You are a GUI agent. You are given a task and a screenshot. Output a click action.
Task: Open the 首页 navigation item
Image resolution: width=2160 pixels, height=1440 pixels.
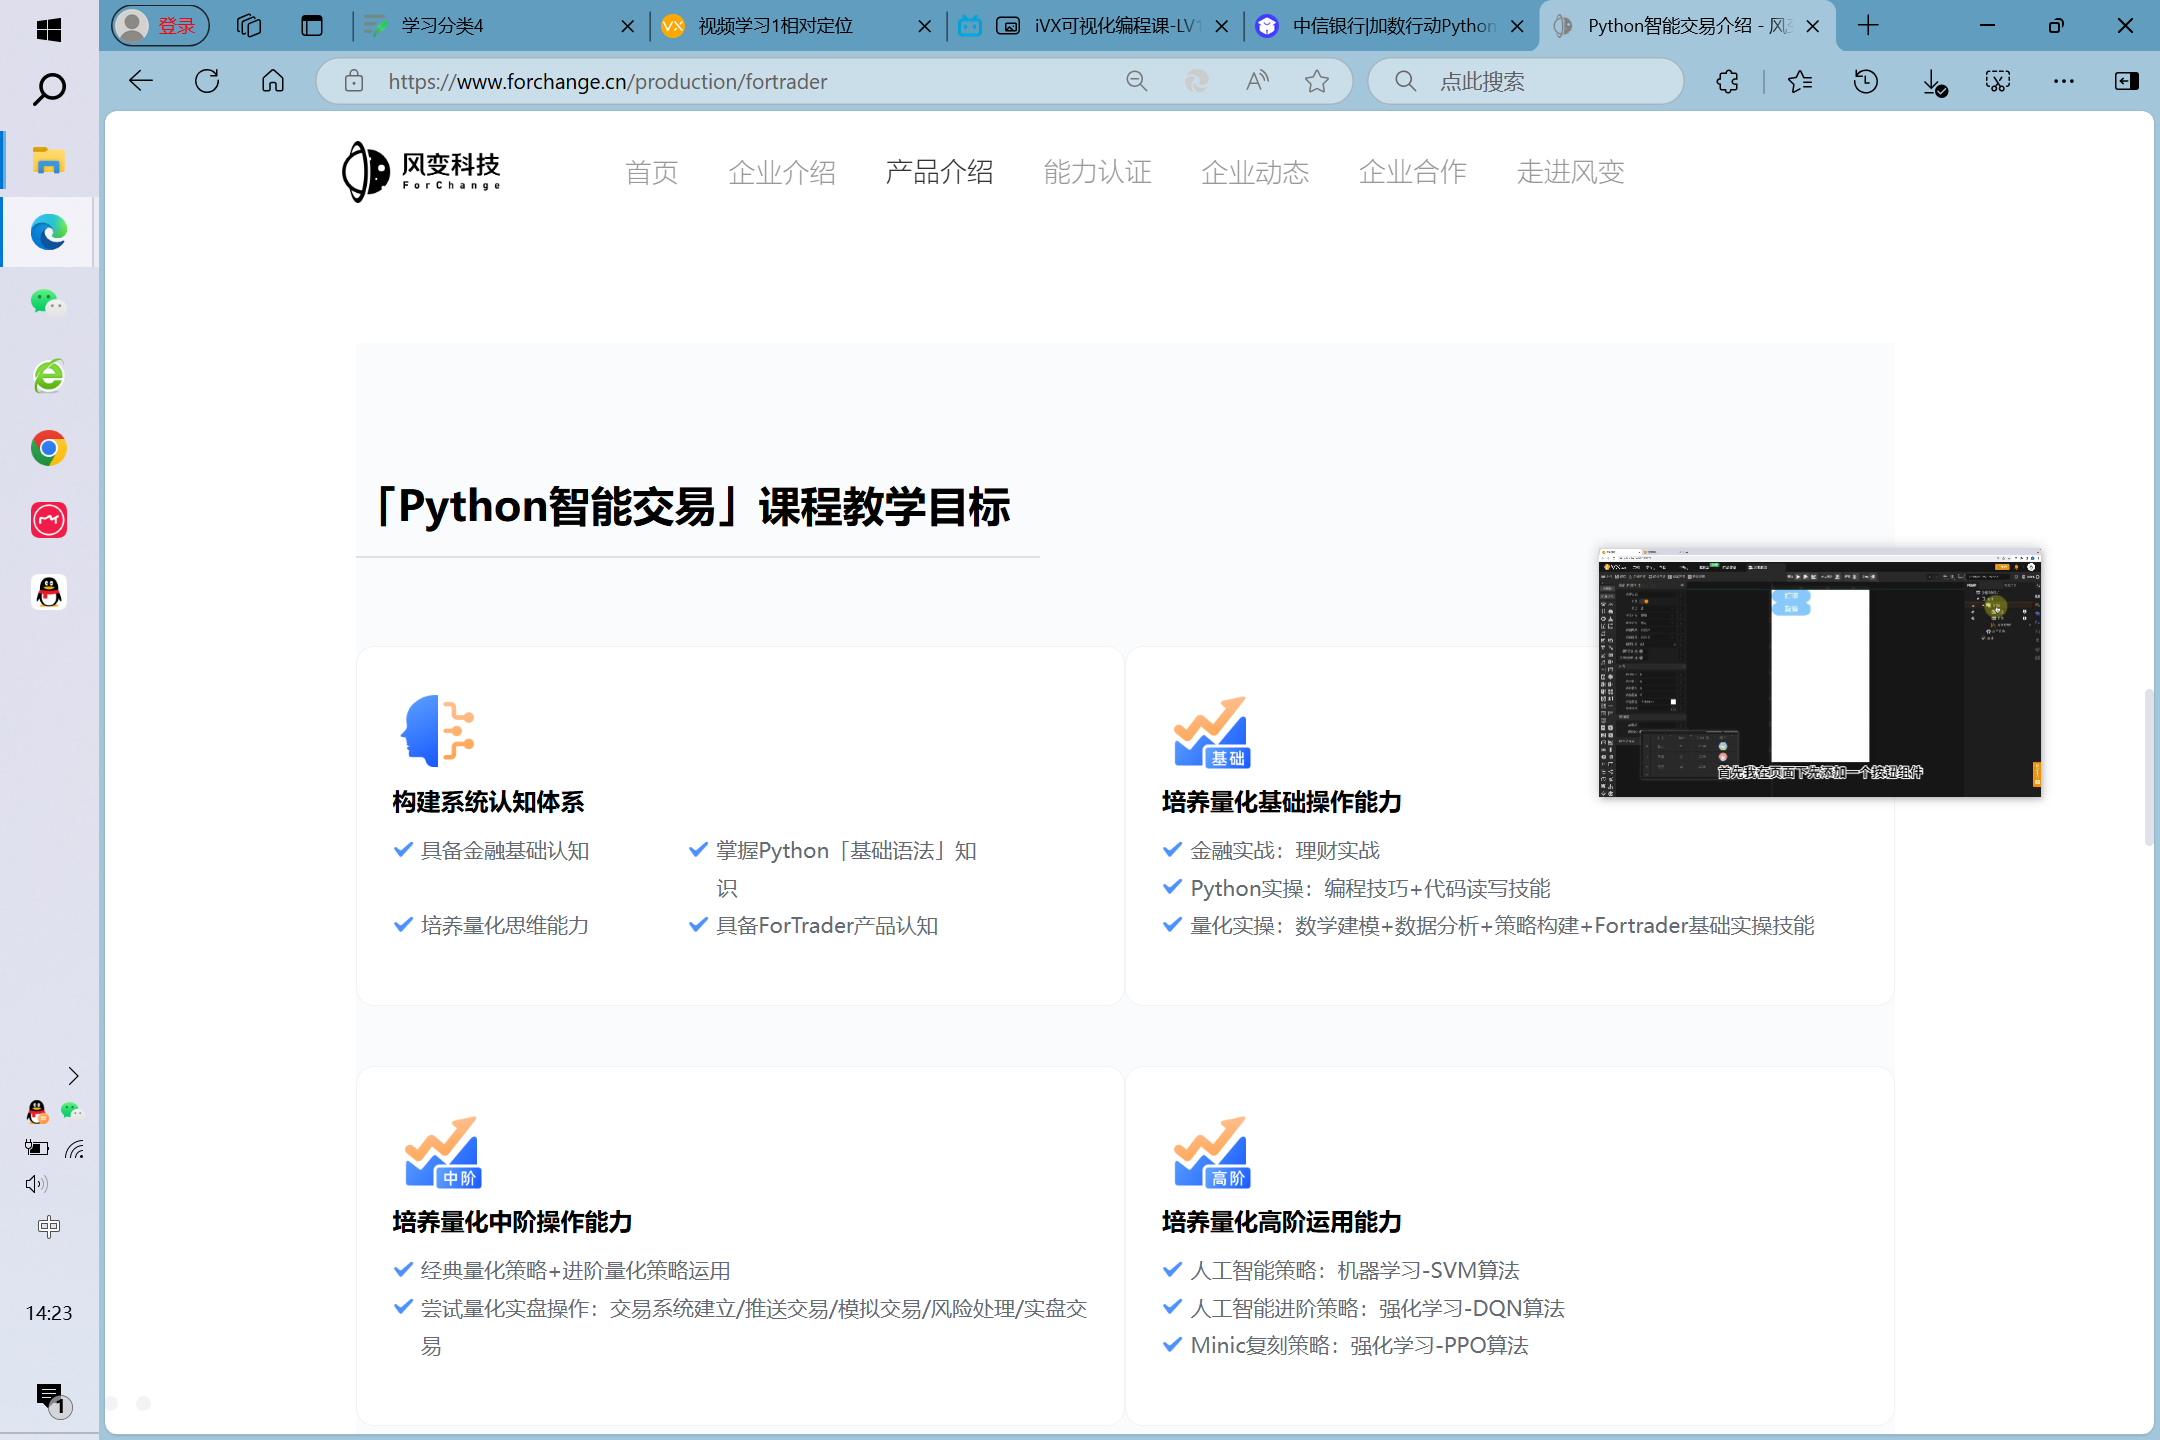[651, 172]
